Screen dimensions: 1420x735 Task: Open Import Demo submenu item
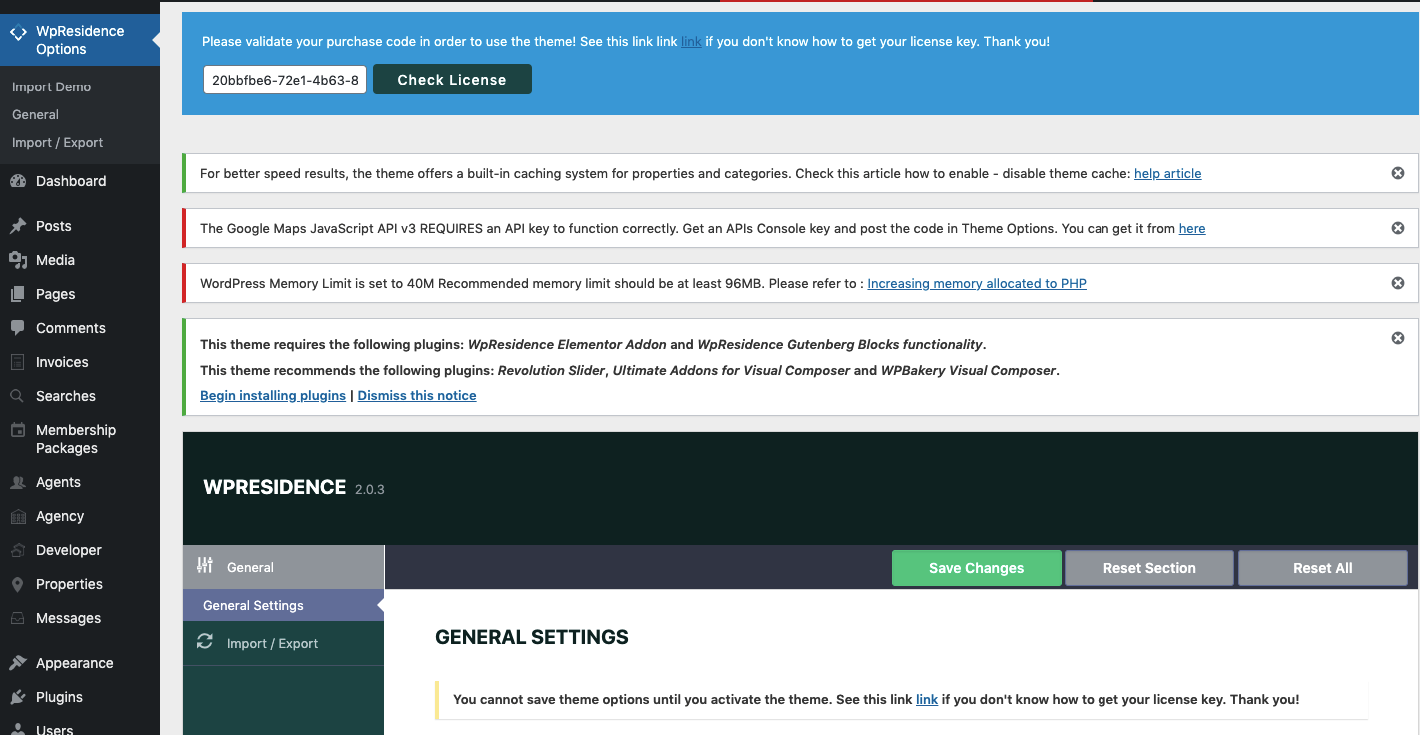51,87
